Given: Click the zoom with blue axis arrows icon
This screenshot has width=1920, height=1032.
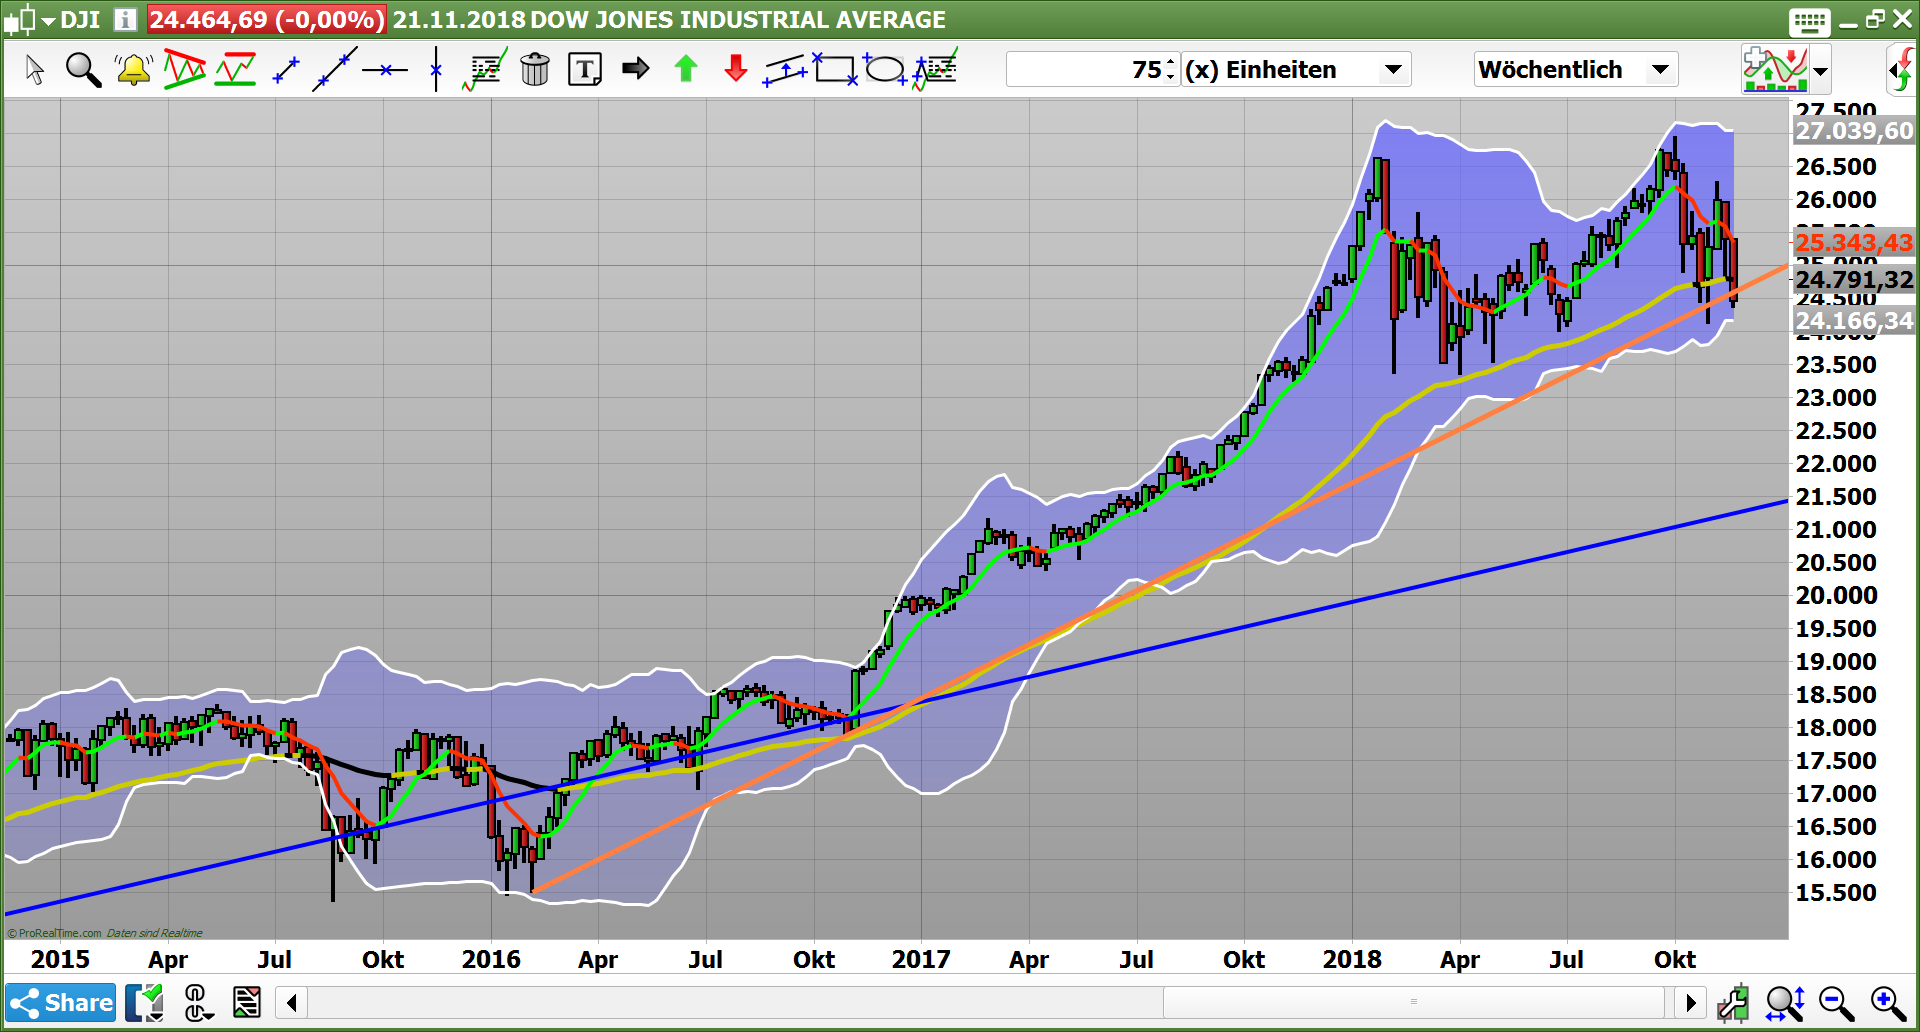Looking at the screenshot, I should click(1785, 1002).
